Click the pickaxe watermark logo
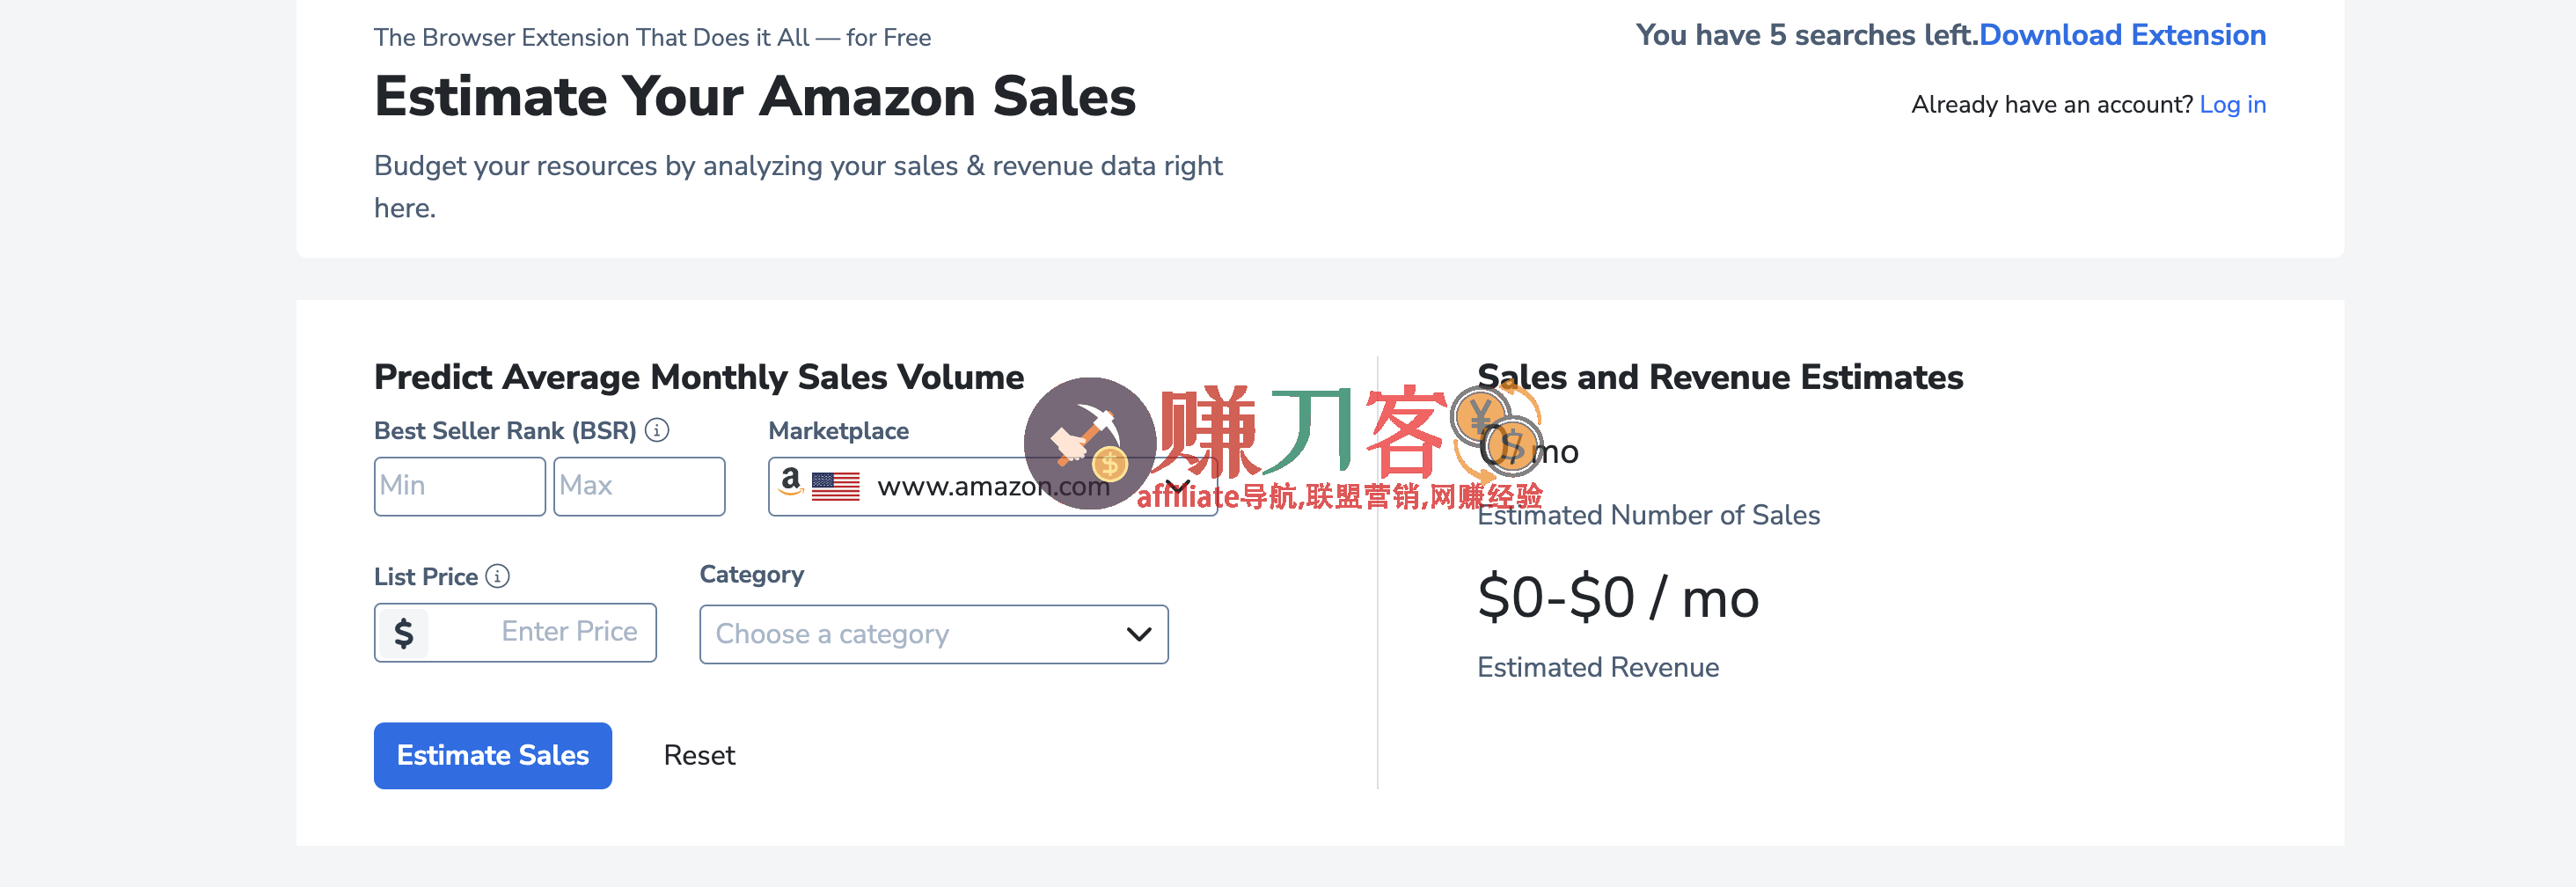2576x887 pixels. (x=1090, y=443)
